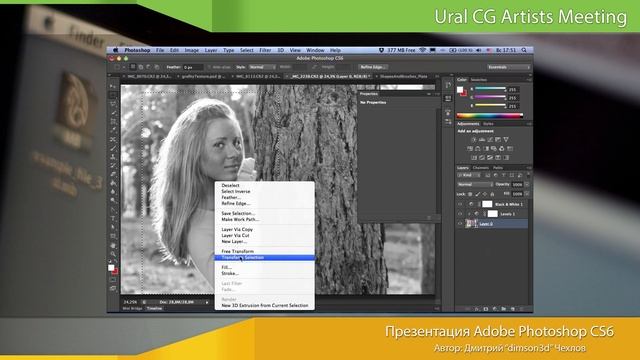Select the Move tool in toolbox
This screenshot has height=360, width=640.
[x=113, y=86]
